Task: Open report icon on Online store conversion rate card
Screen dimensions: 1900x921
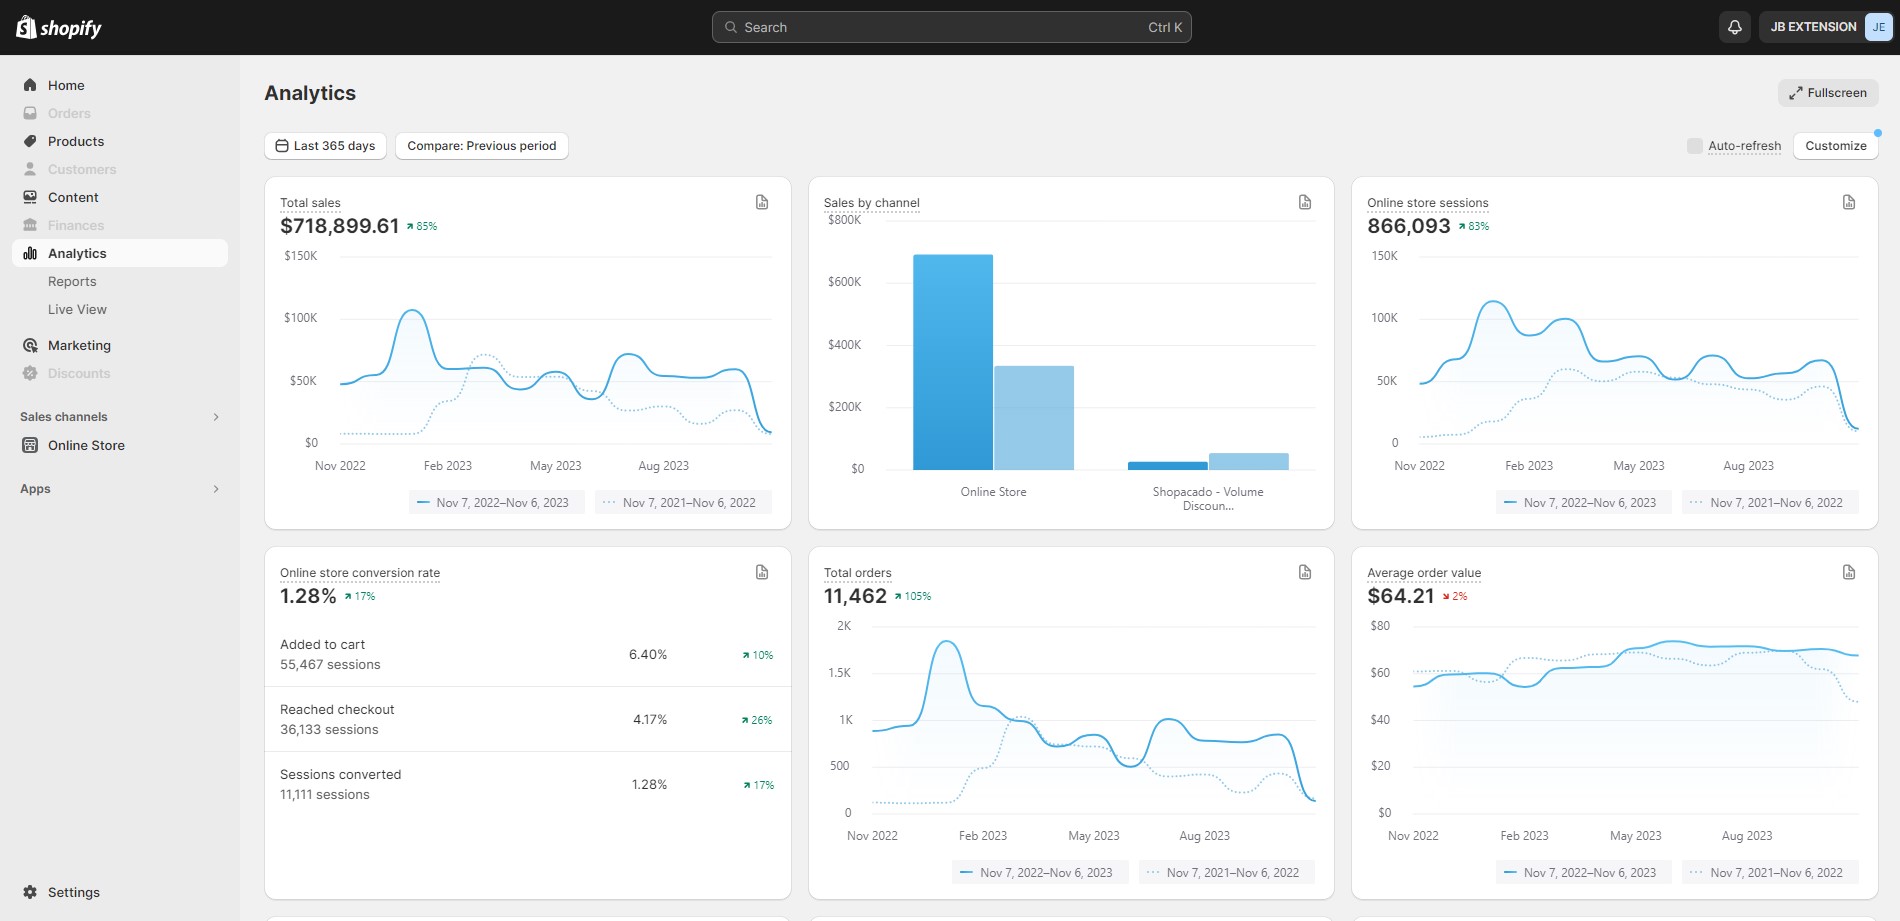Action: (762, 572)
